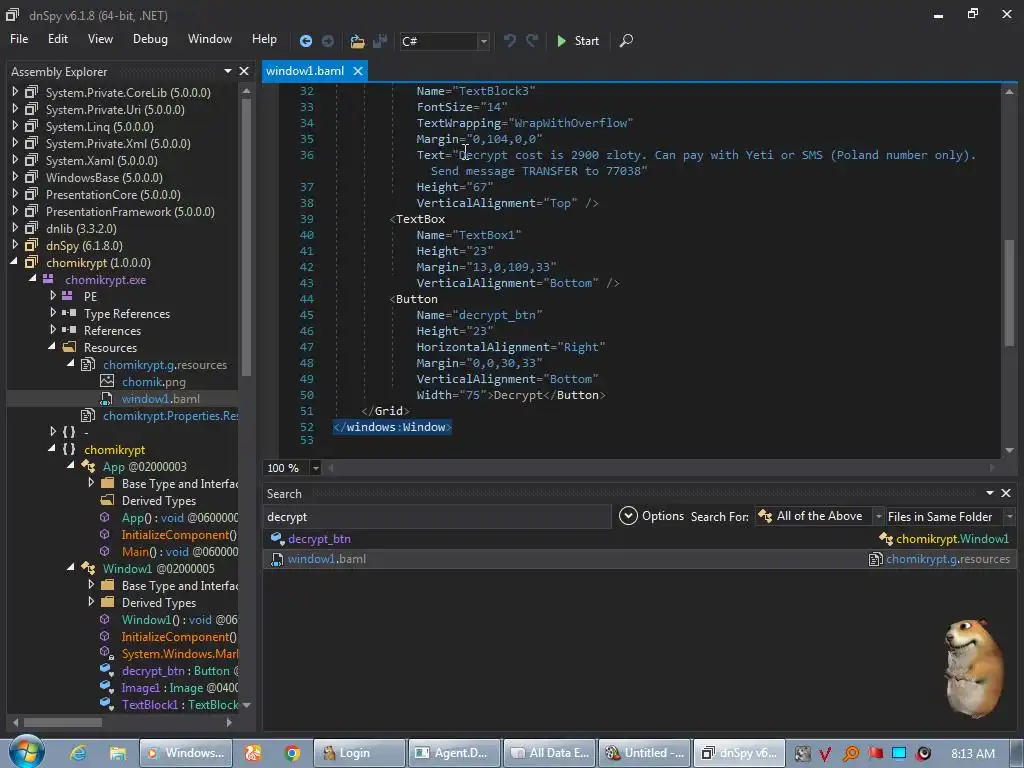Select chomik.png resource in tree
Image resolution: width=1024 pixels, height=768 pixels.
153,382
